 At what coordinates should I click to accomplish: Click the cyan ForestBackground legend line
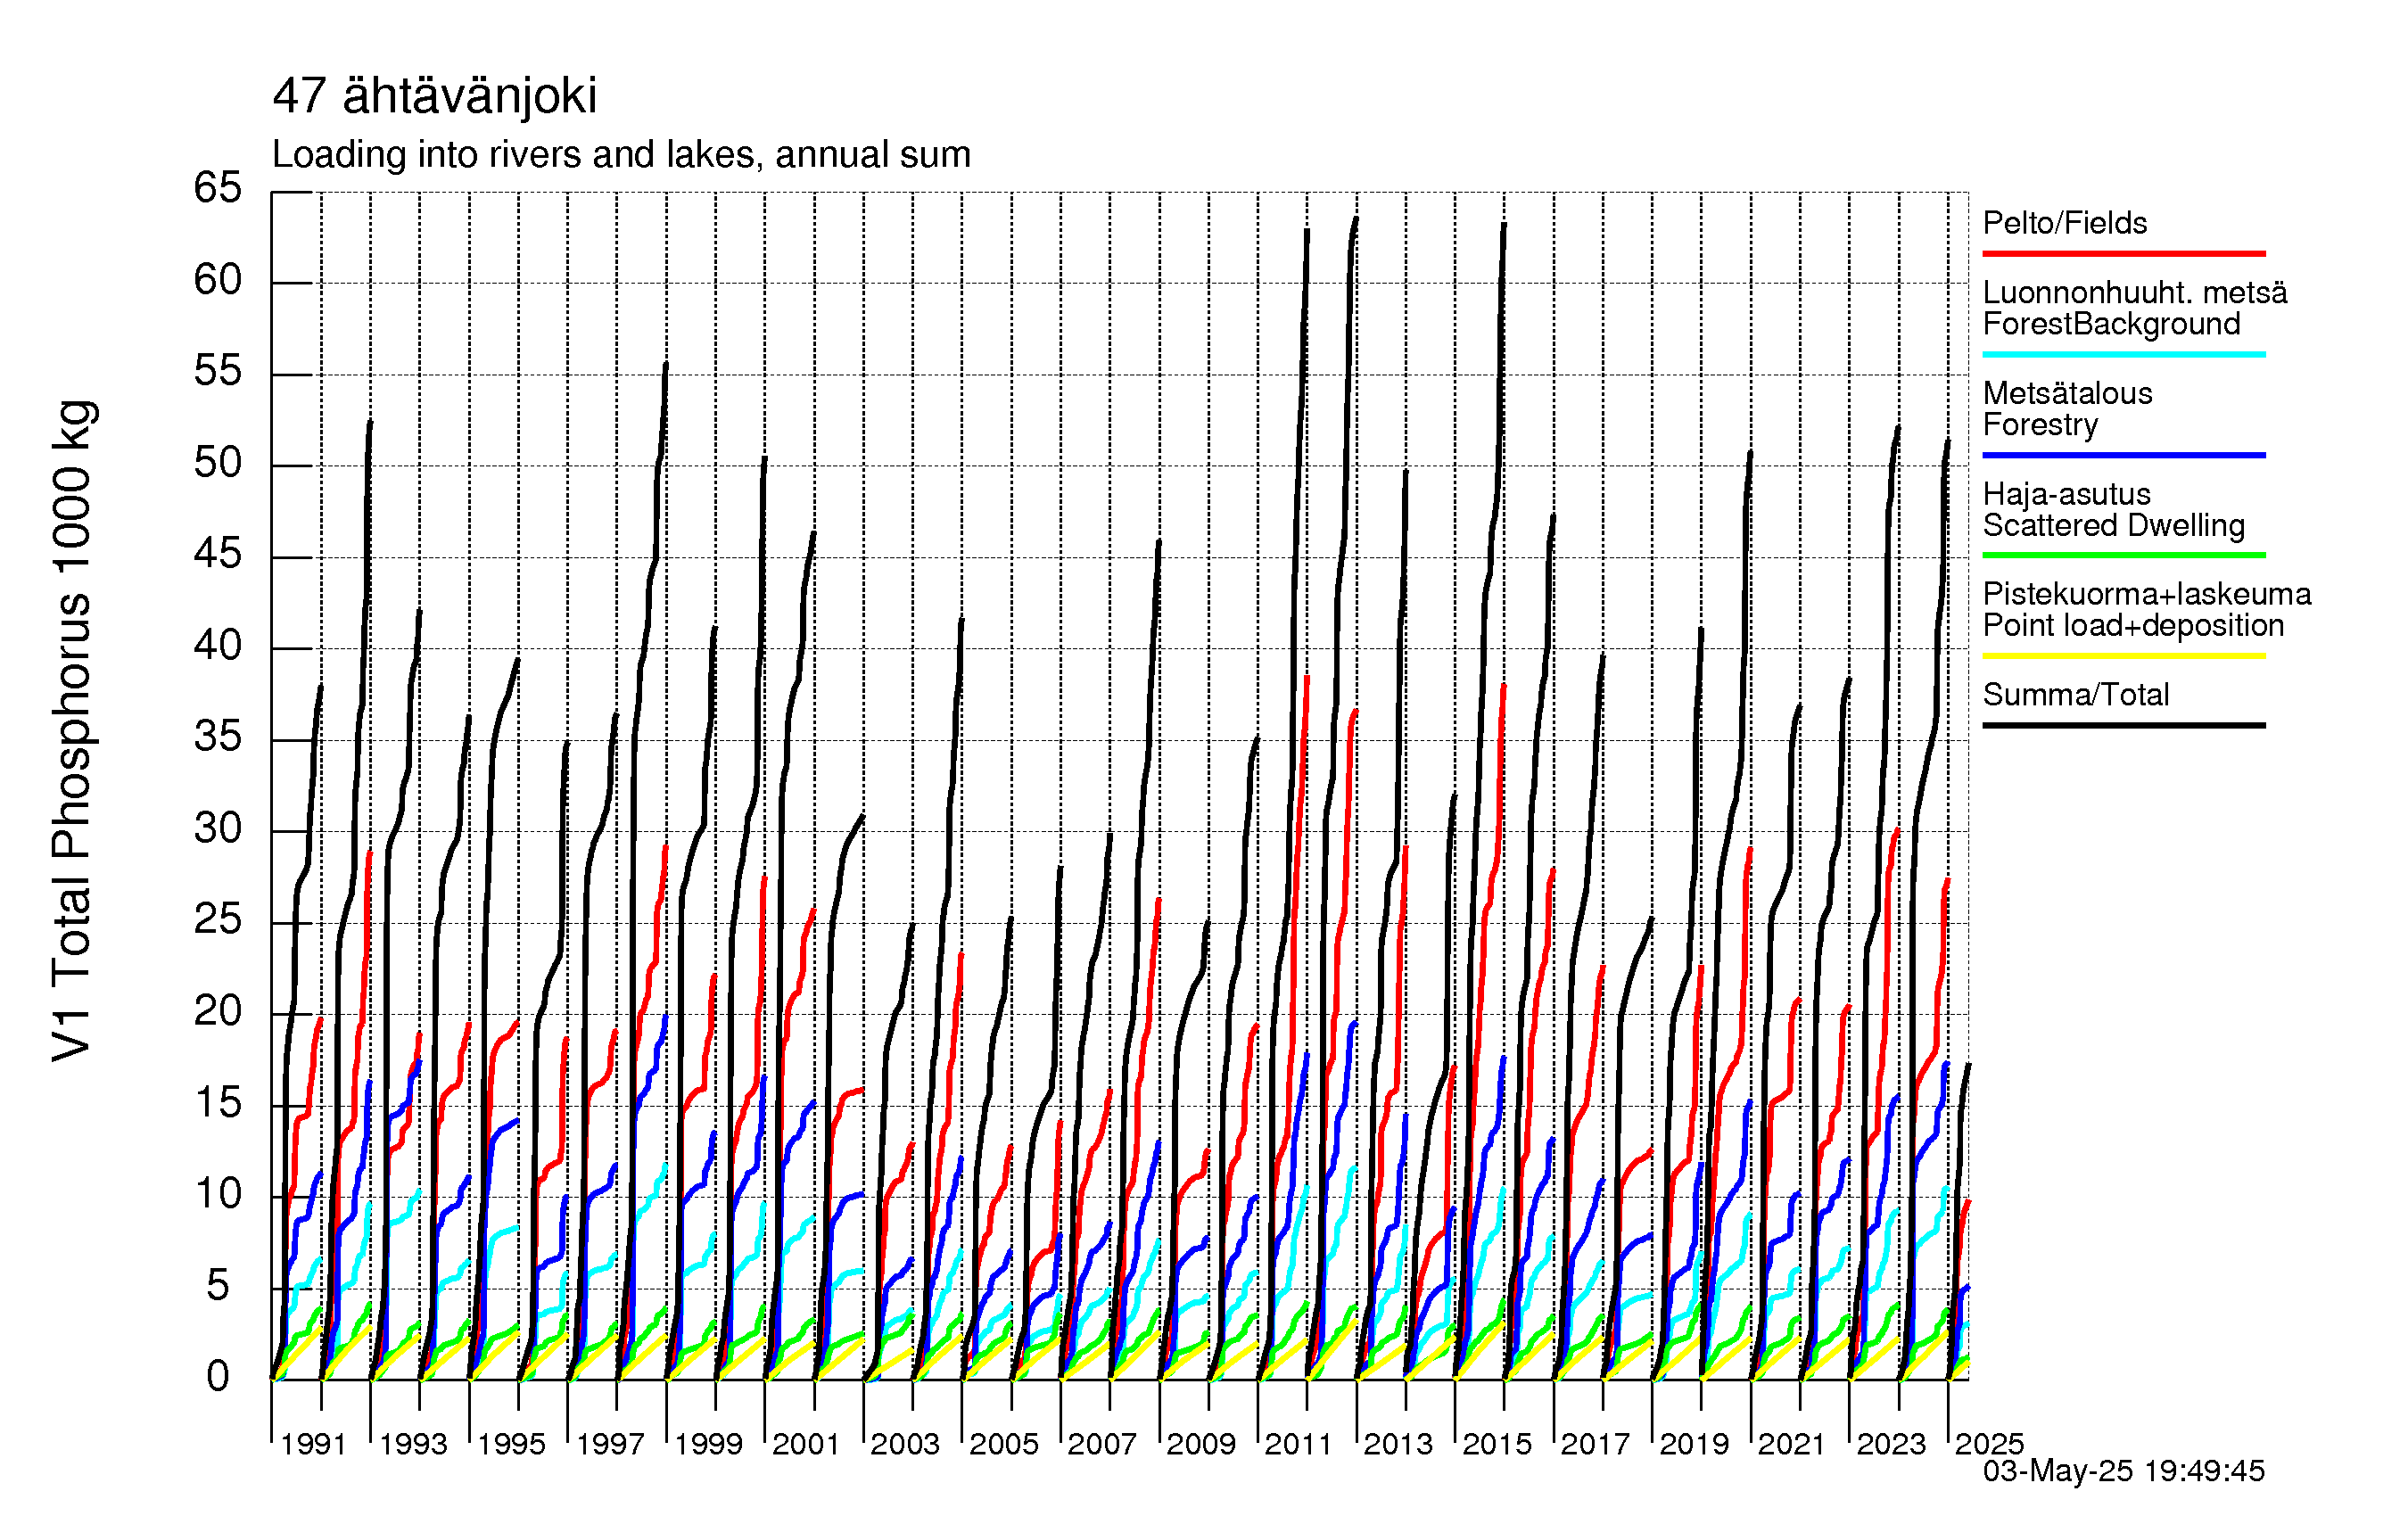[x=2123, y=354]
